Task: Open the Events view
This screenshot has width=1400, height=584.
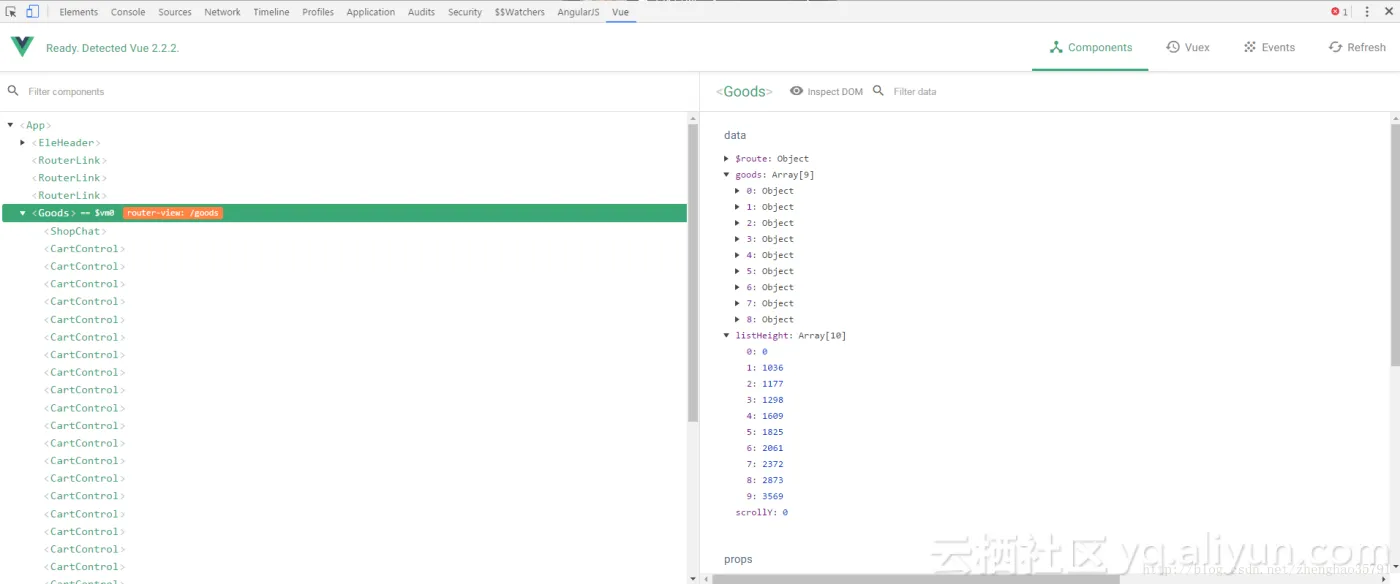Action: click(x=1269, y=47)
